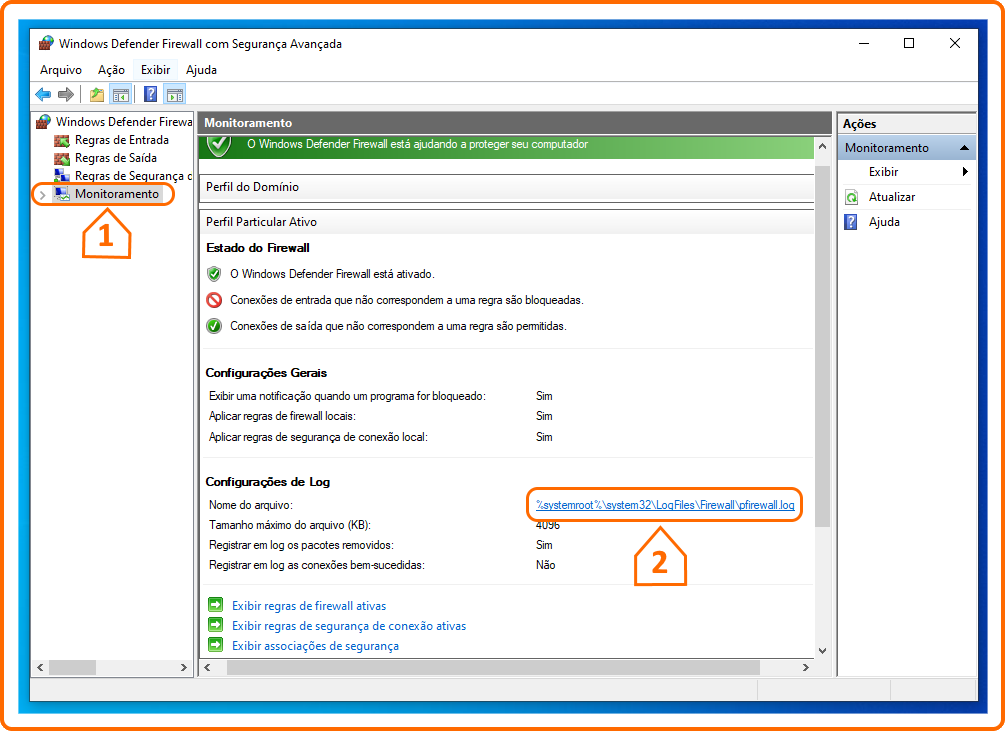The width and height of the screenshot is (1005, 731).
Task: Open the Help question mark toolbar icon
Action: (x=151, y=95)
